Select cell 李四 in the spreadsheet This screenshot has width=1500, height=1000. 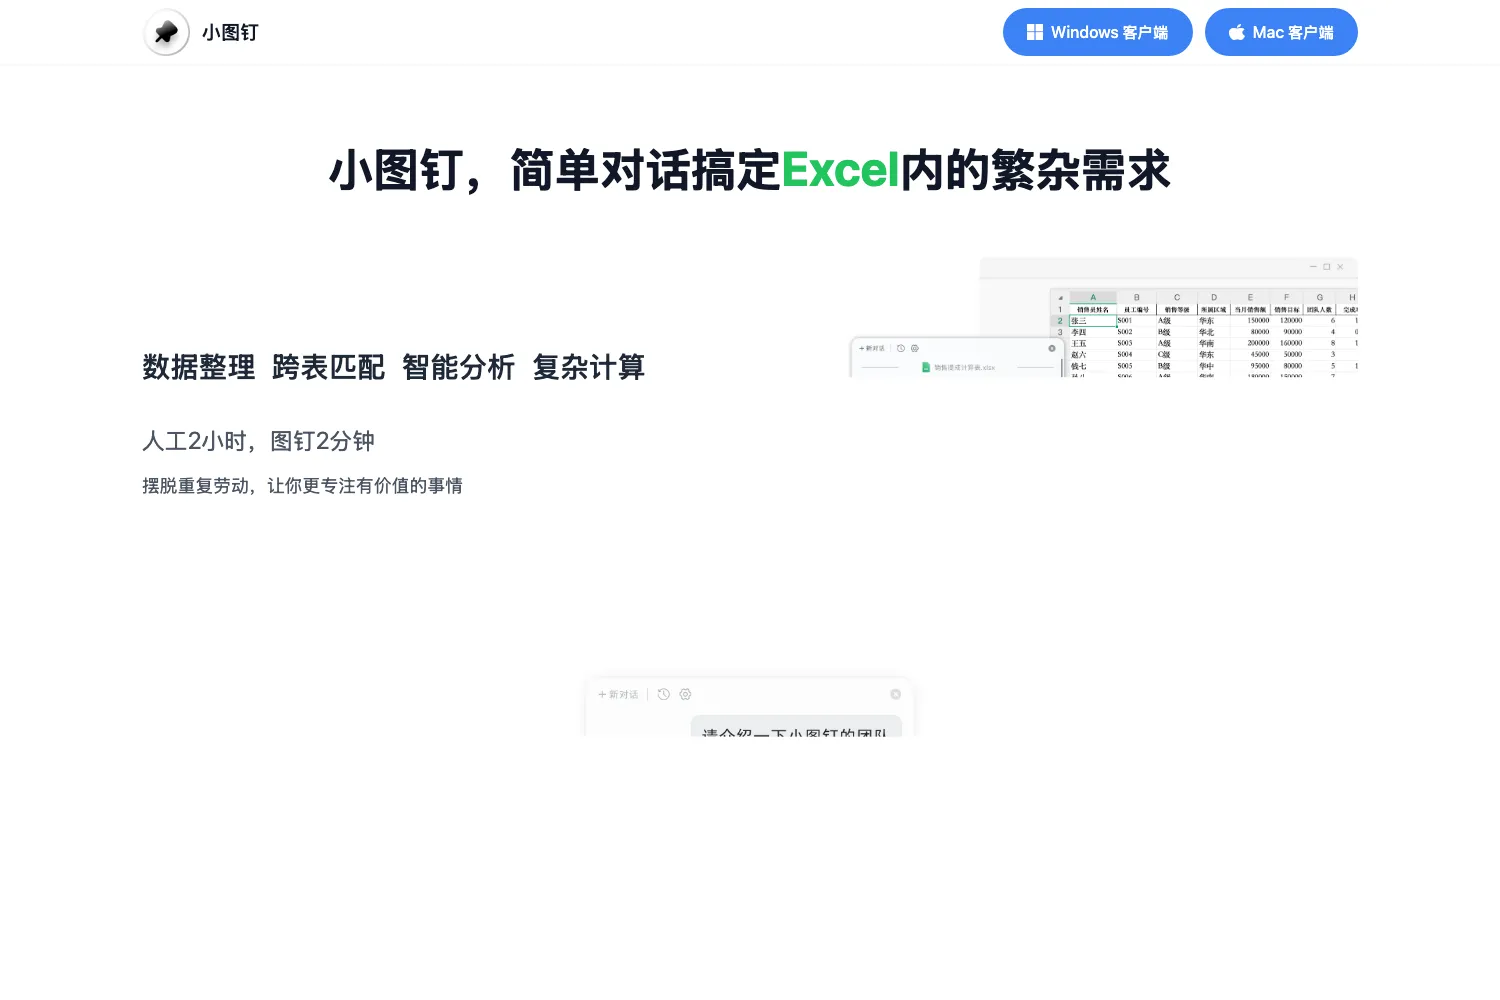pyautogui.click(x=1093, y=332)
